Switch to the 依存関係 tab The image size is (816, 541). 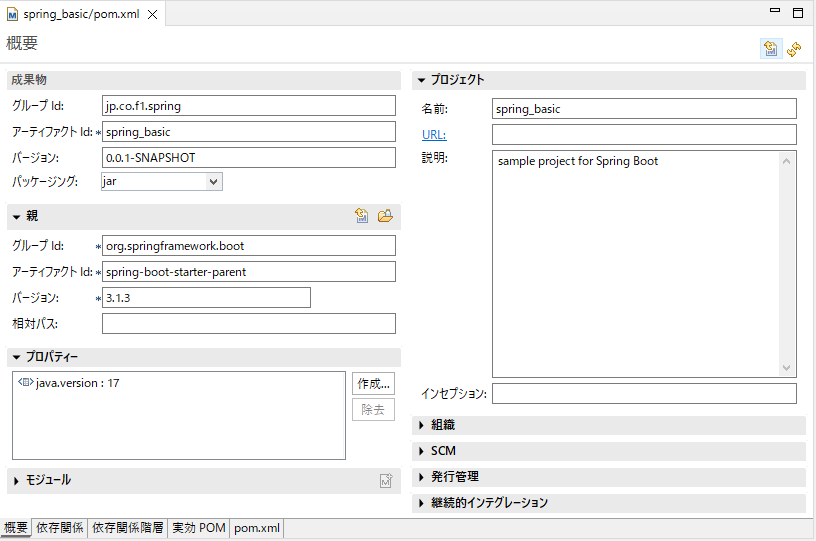tap(59, 528)
